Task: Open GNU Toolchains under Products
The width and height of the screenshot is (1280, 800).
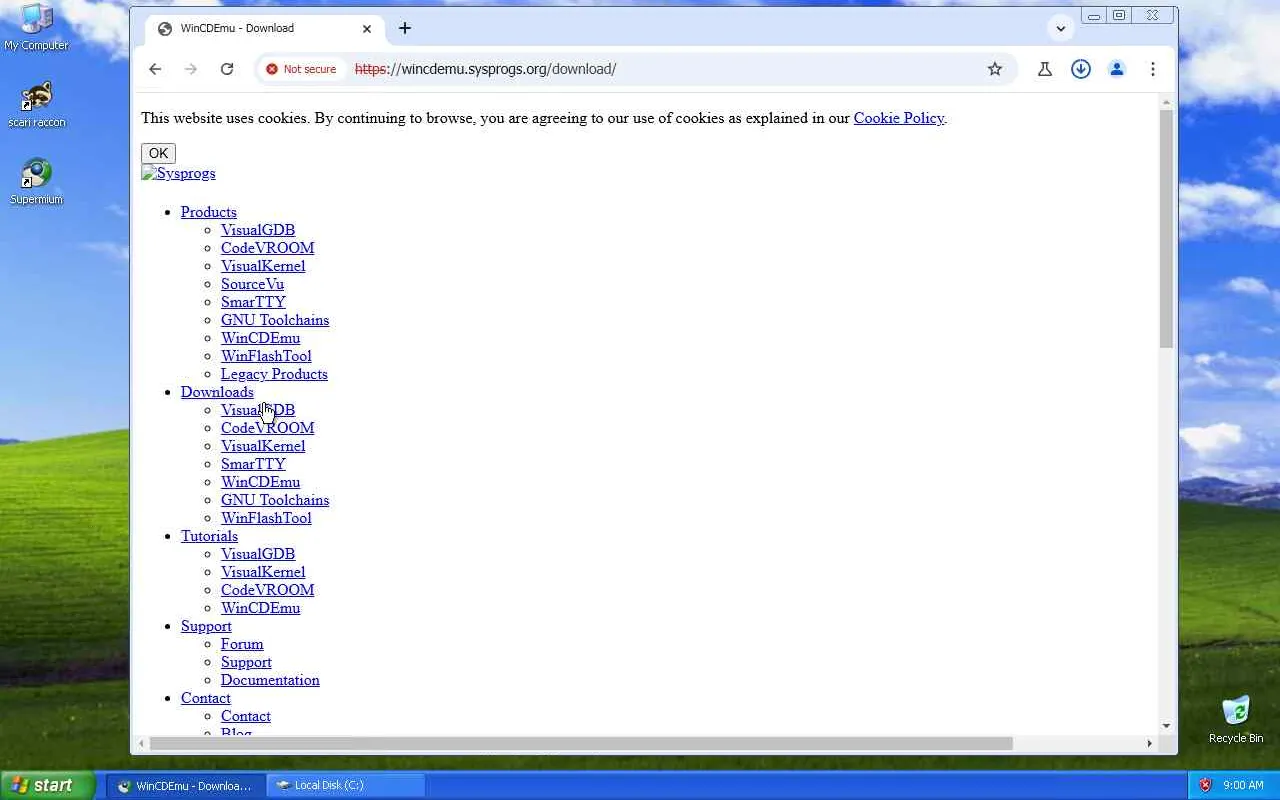Action: pos(275,320)
